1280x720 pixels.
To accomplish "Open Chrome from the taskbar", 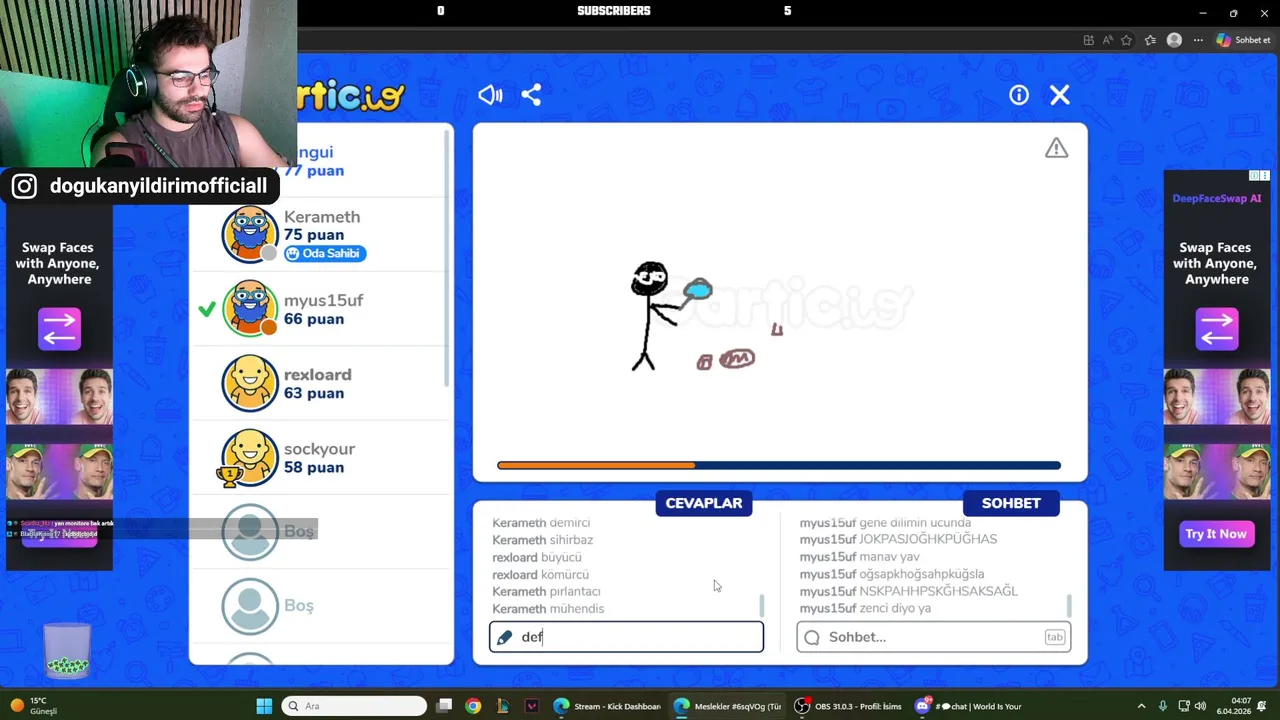I will tap(473, 706).
